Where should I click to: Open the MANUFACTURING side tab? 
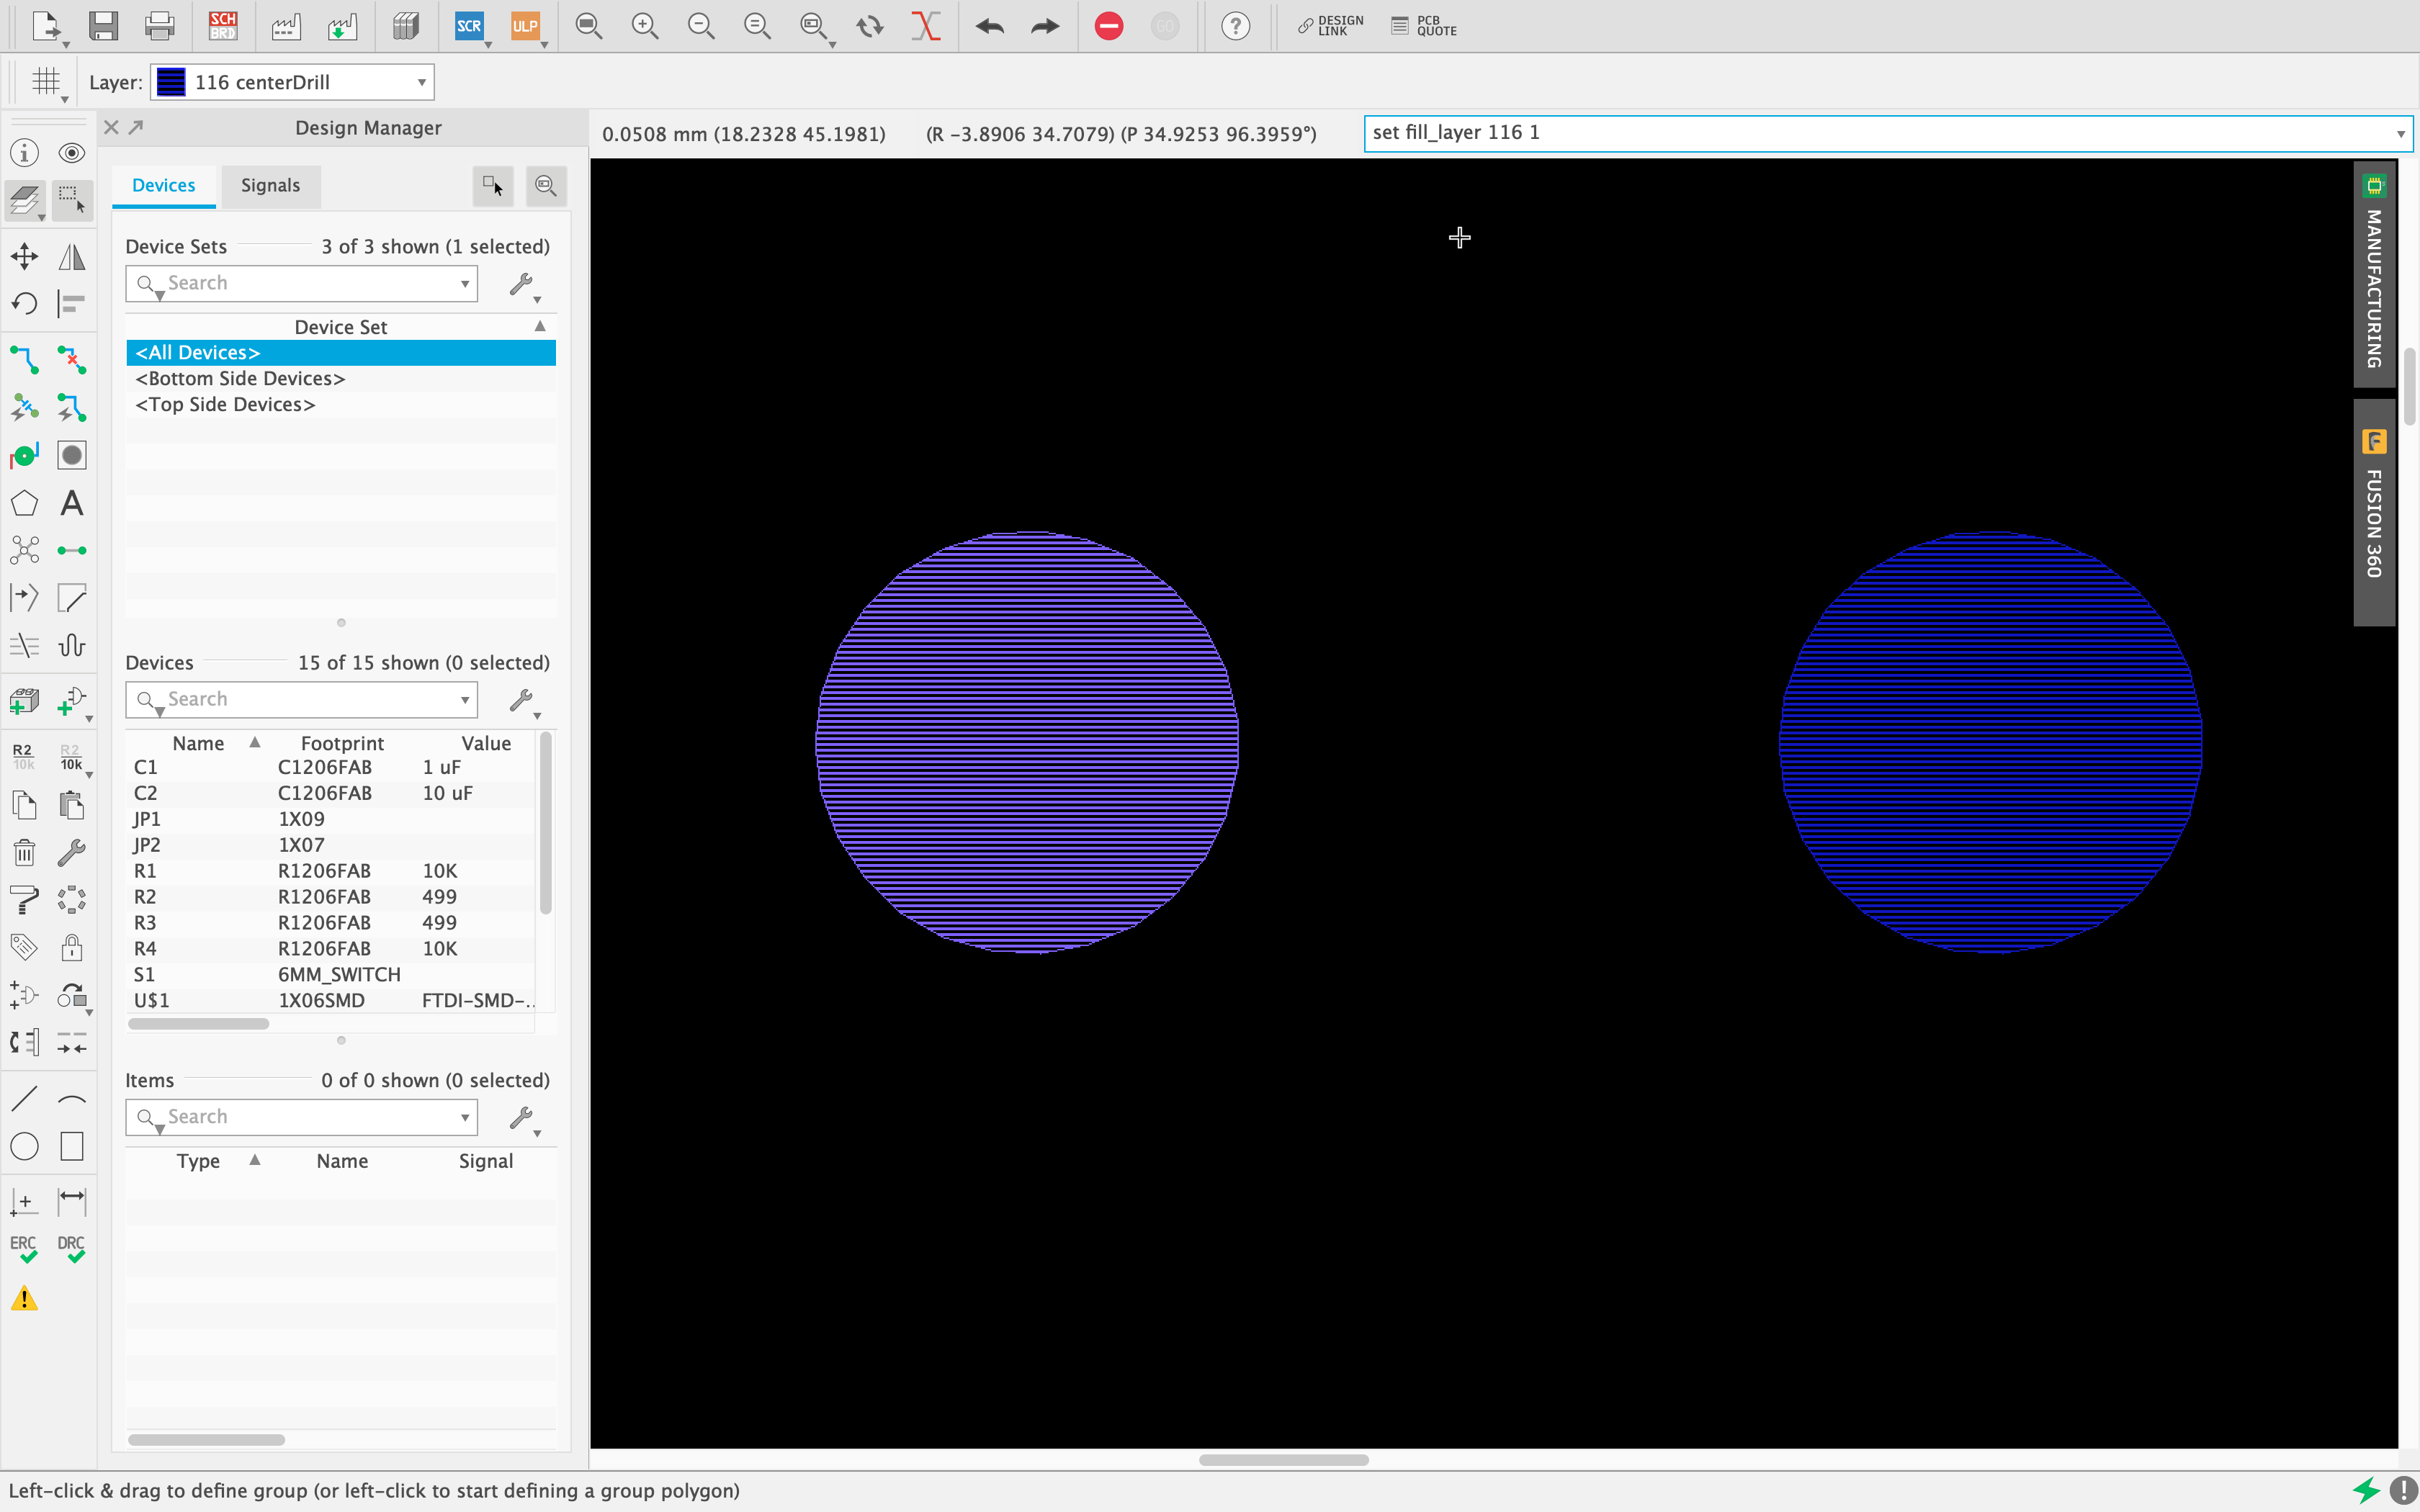2374,274
